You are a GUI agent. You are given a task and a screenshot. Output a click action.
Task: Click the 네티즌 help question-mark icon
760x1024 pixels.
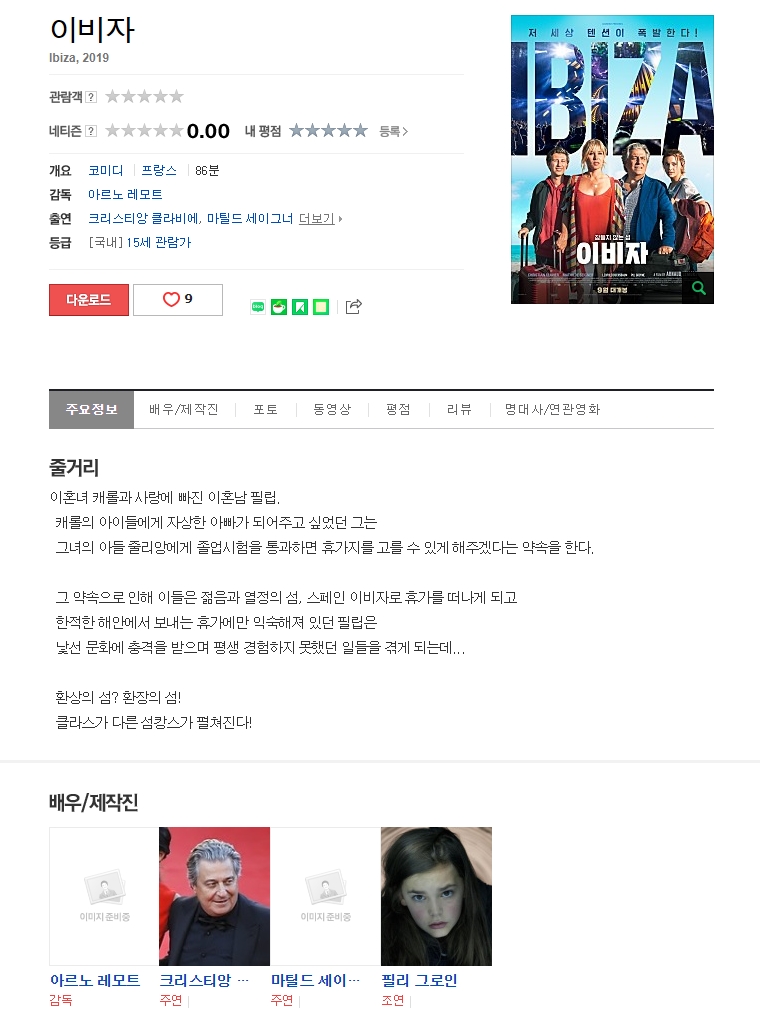[x=91, y=131]
